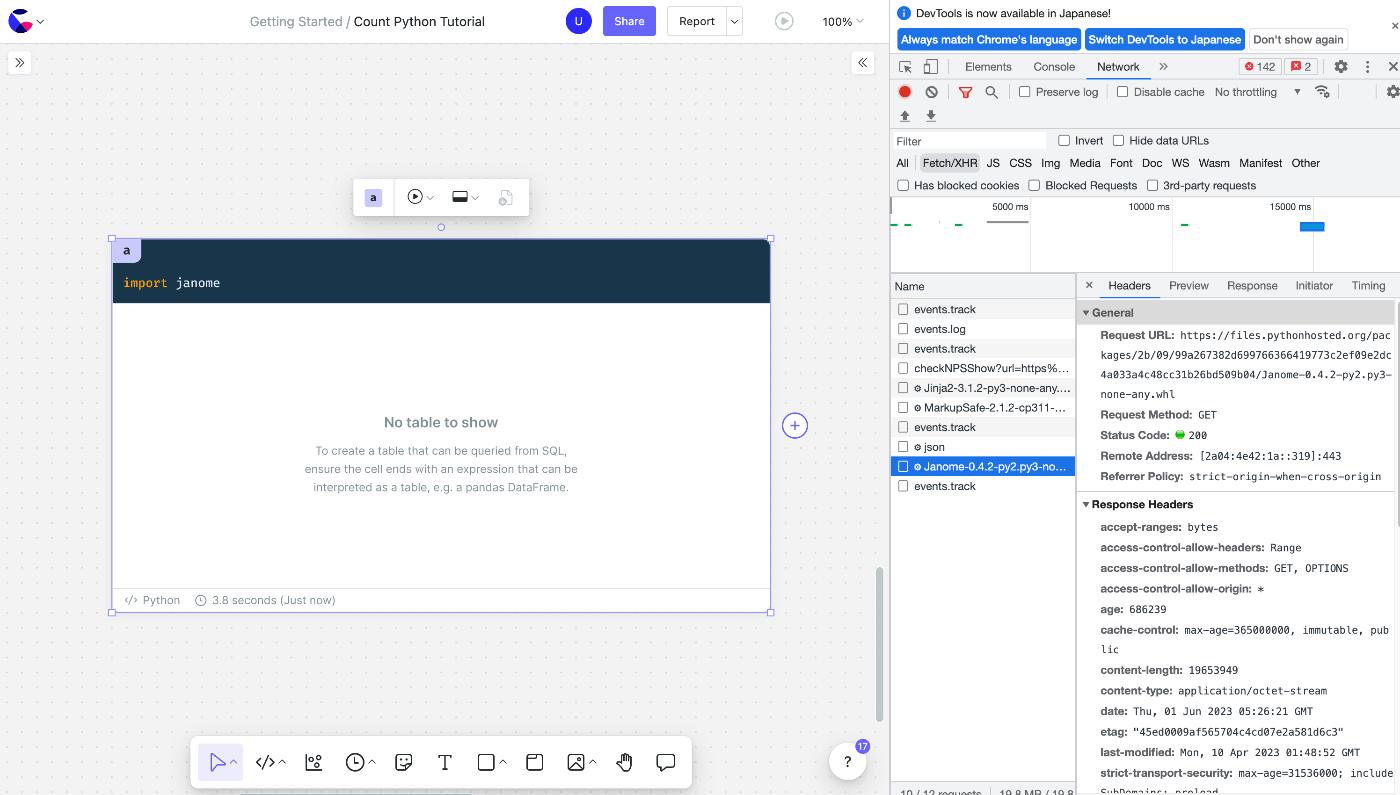Screen dimensions: 1400x795
Task: Check Has blocked cookies checkbox
Action: [903, 185]
